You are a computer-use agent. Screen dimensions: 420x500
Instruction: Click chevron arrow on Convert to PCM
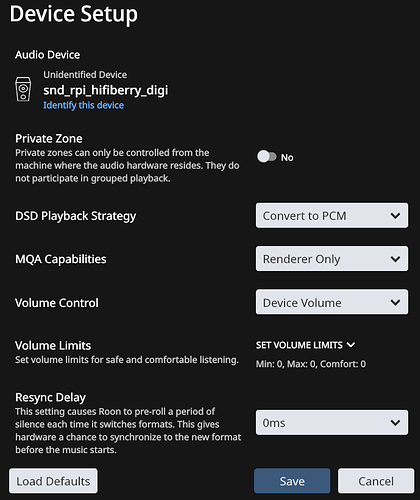tap(395, 216)
